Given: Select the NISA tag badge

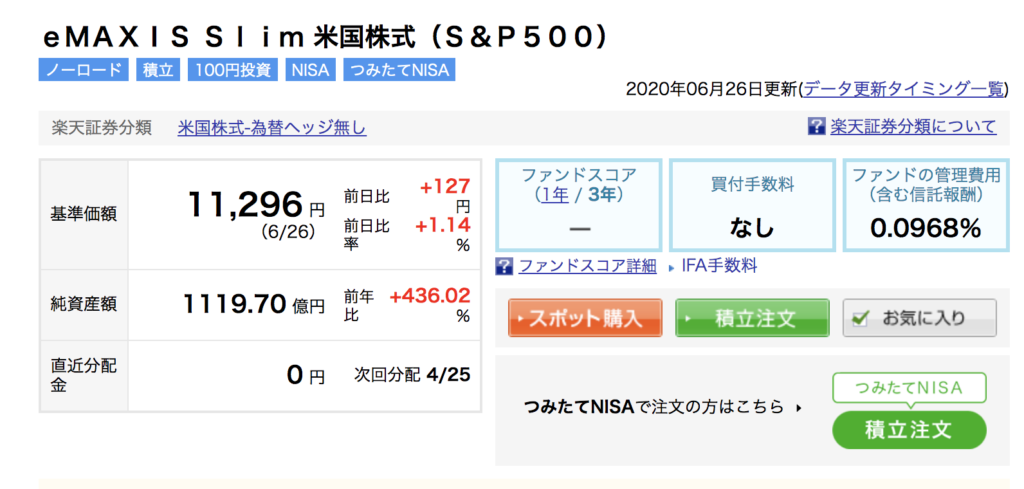Looking at the screenshot, I should 311,70.
